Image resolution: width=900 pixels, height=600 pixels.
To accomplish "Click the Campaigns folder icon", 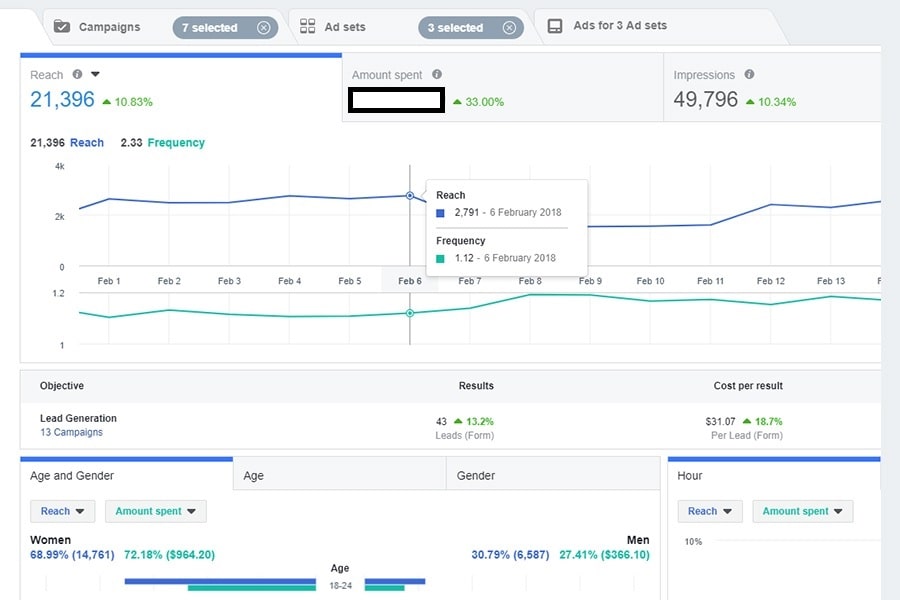I will [61, 26].
